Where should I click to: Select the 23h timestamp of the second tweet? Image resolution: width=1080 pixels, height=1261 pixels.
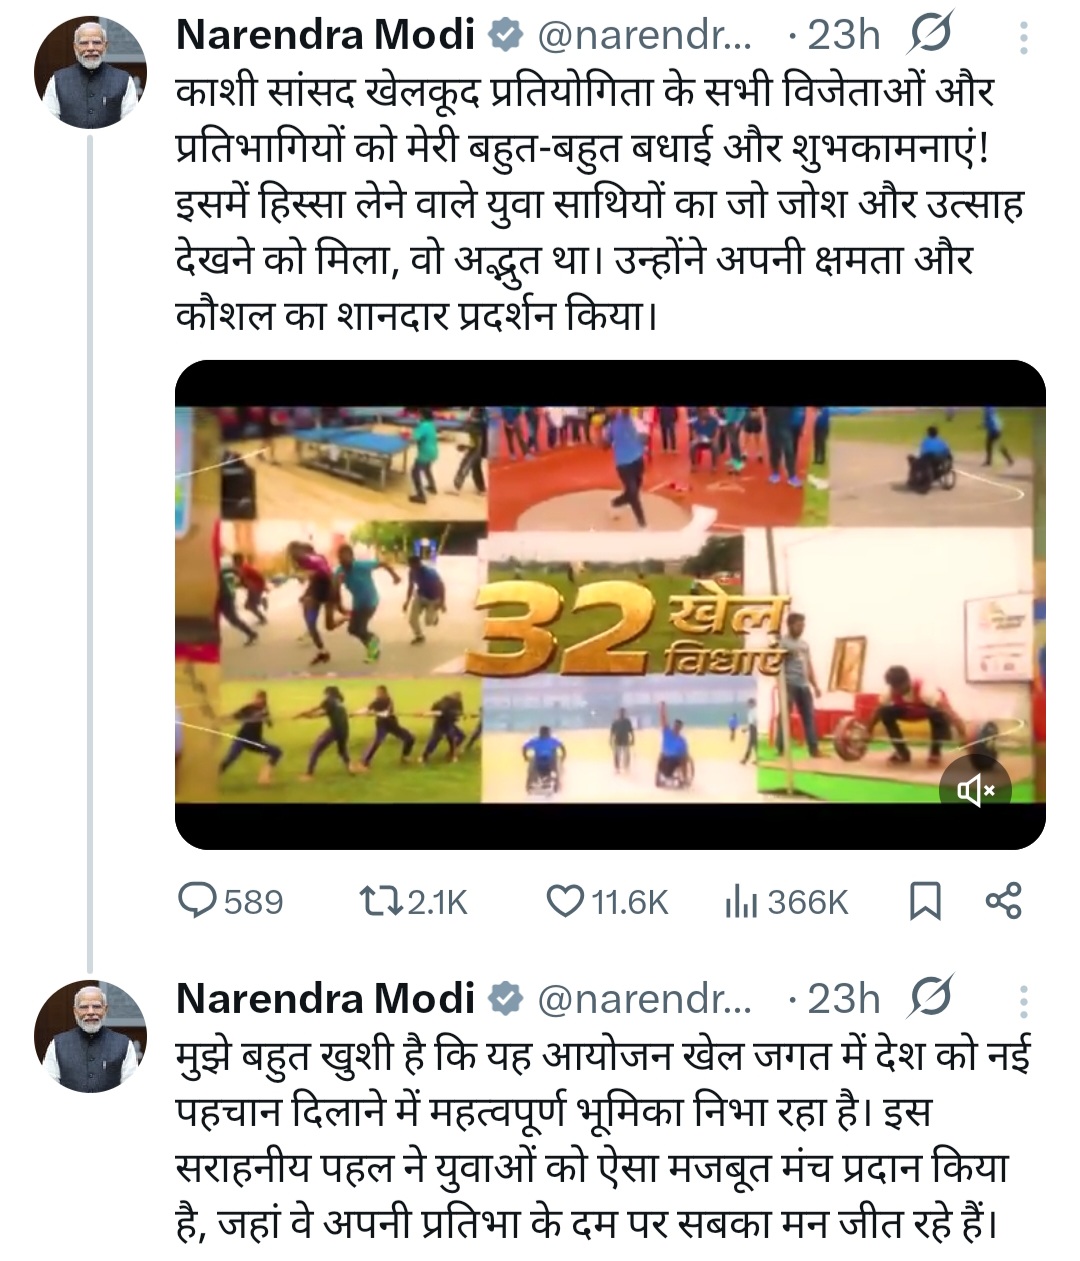coord(842,999)
